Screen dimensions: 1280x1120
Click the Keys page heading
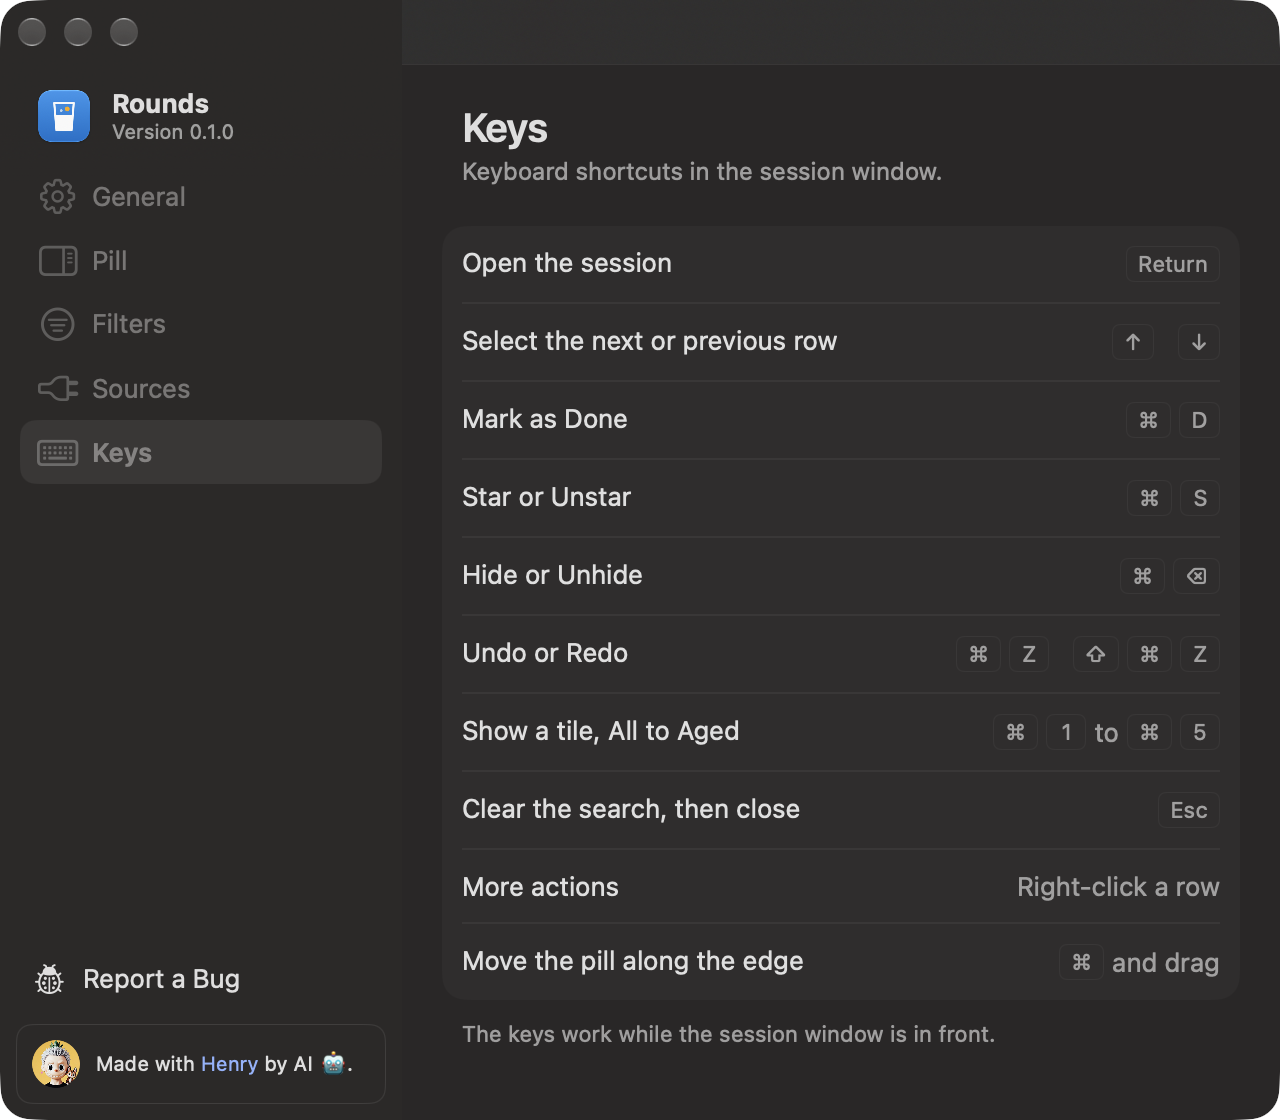pos(505,129)
